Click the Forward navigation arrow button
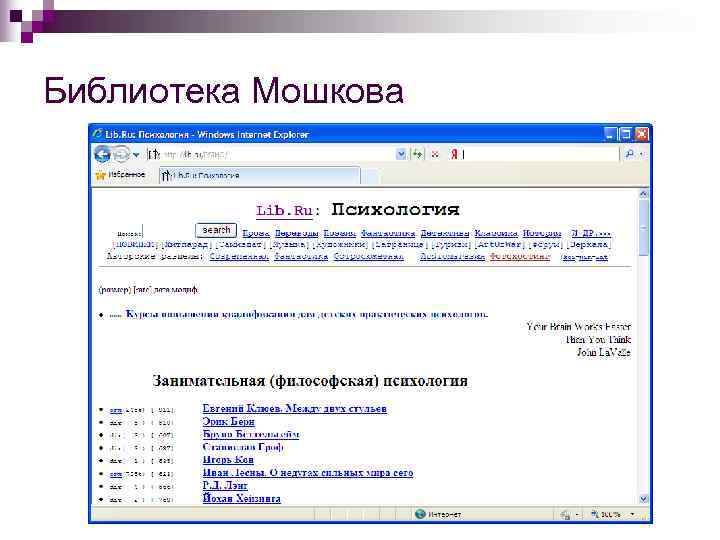 [x=121, y=155]
